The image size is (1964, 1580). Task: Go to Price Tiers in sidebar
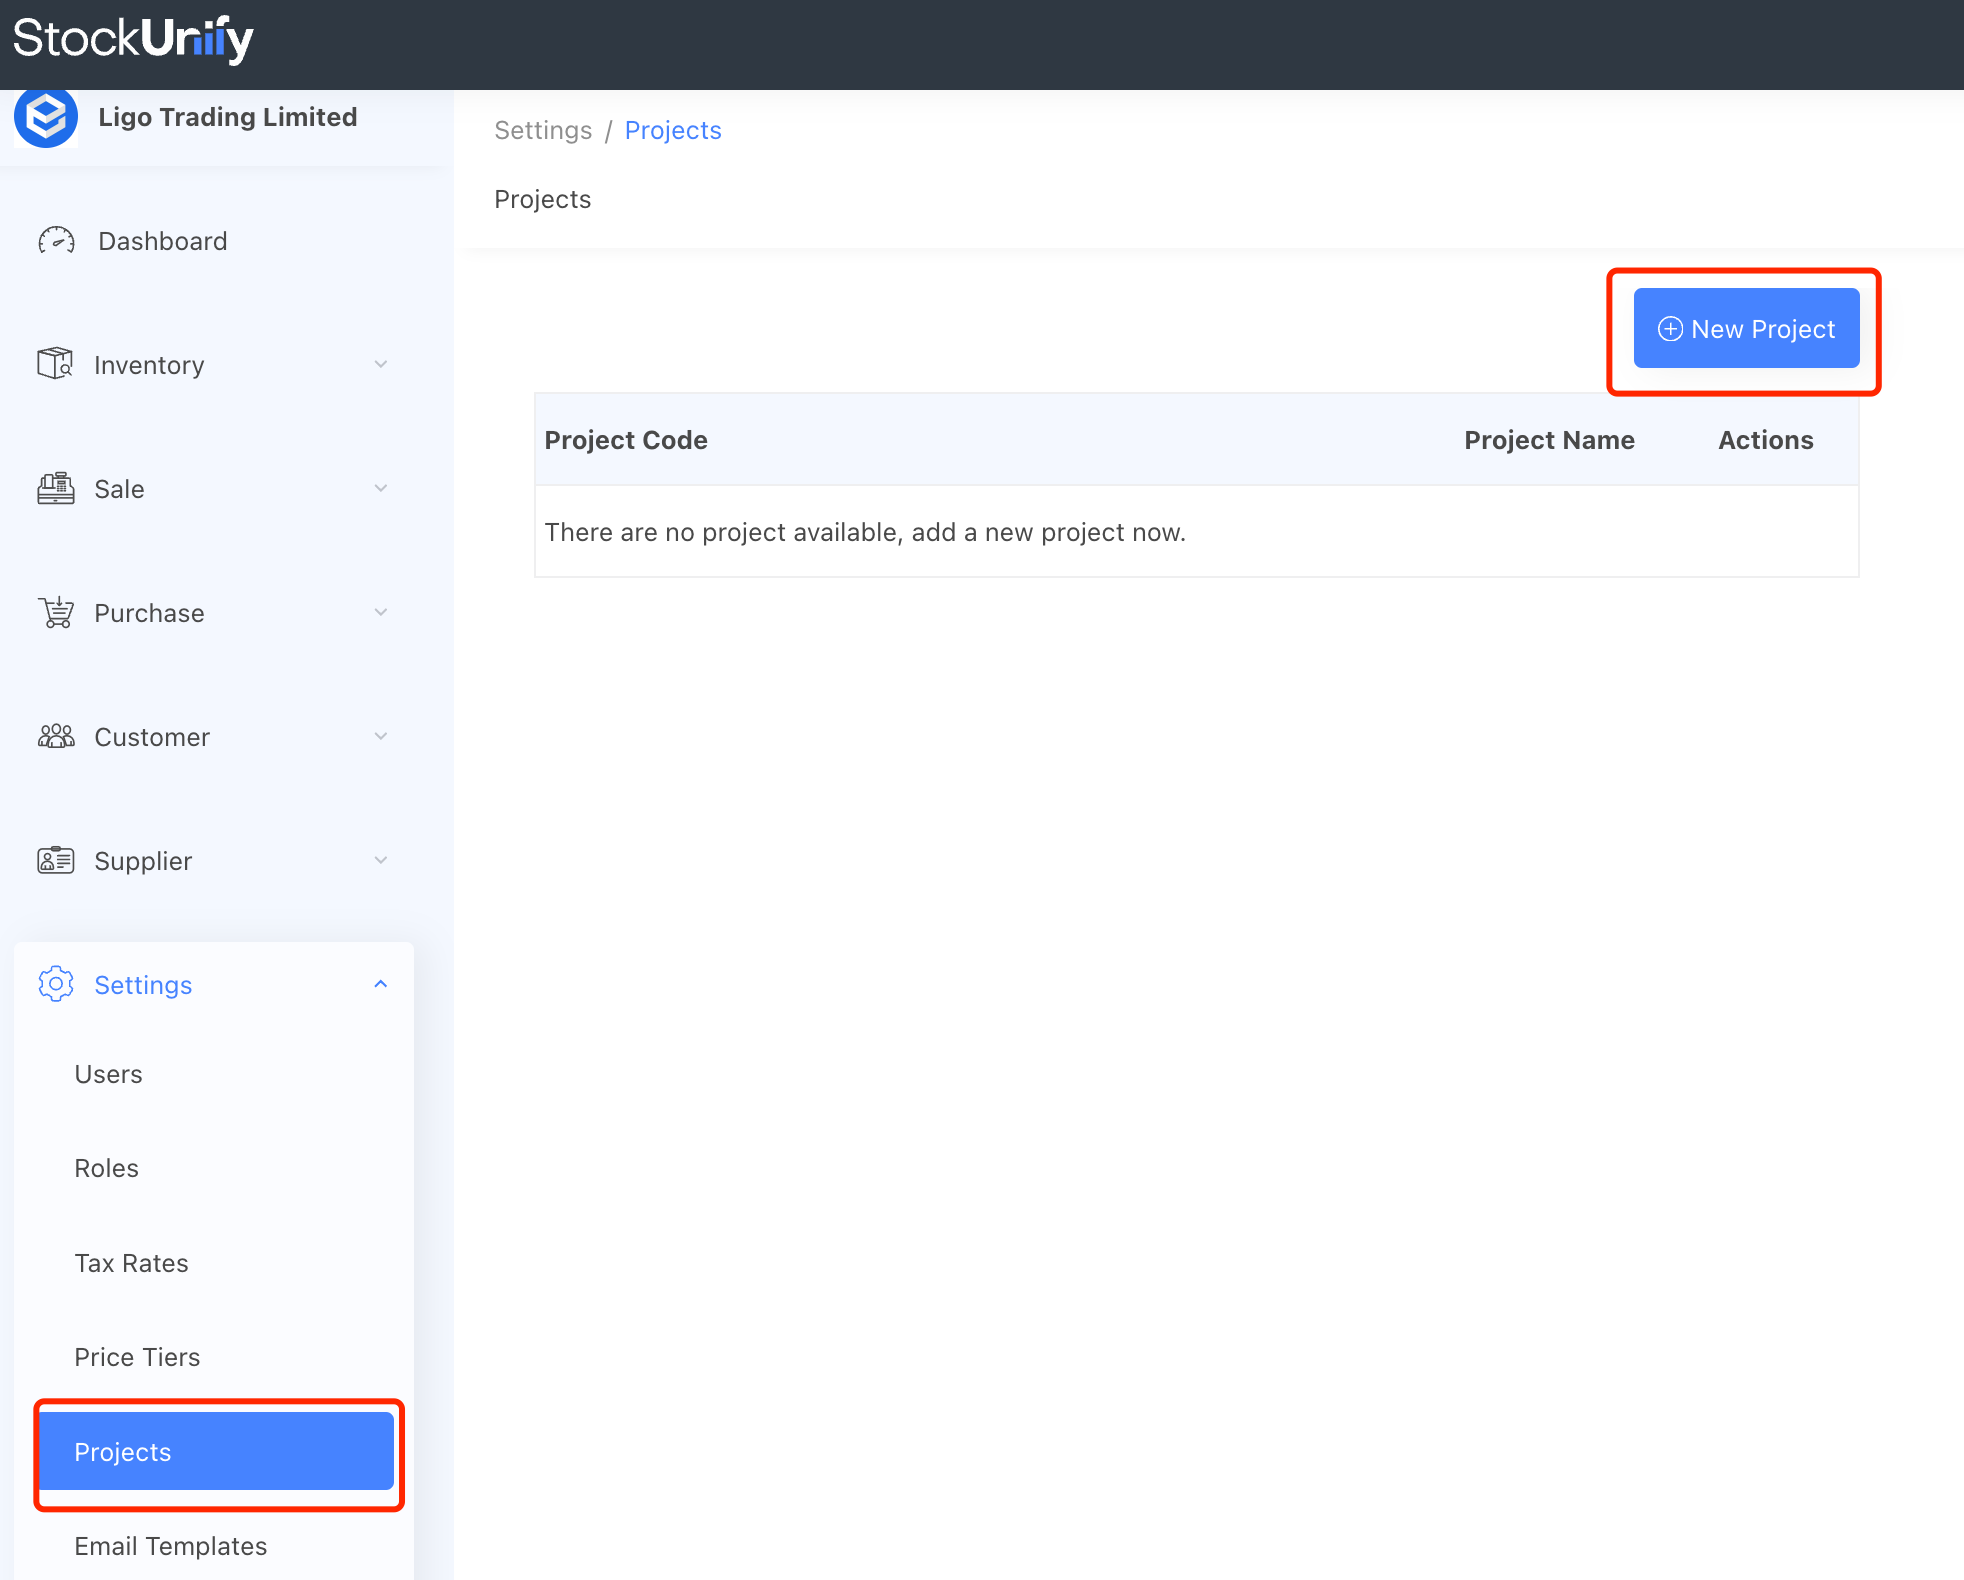(137, 1357)
